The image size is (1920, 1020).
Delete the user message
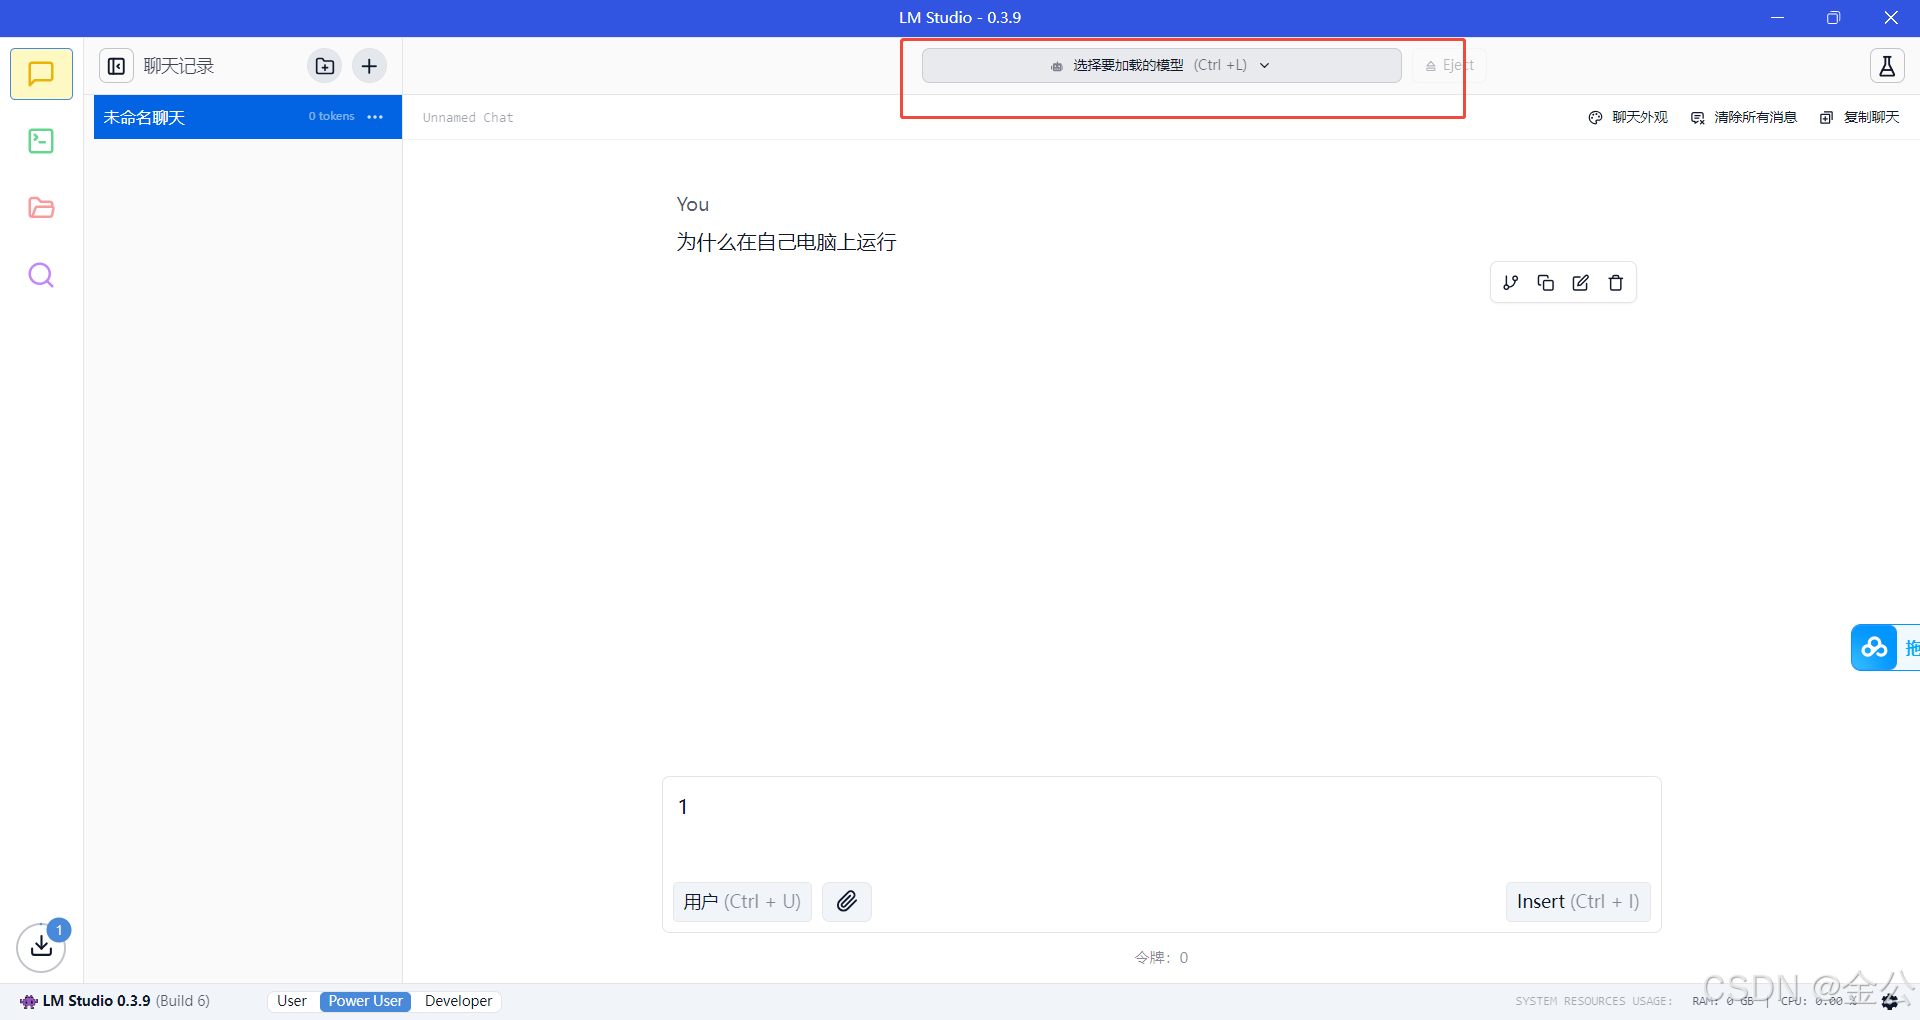[x=1616, y=283]
